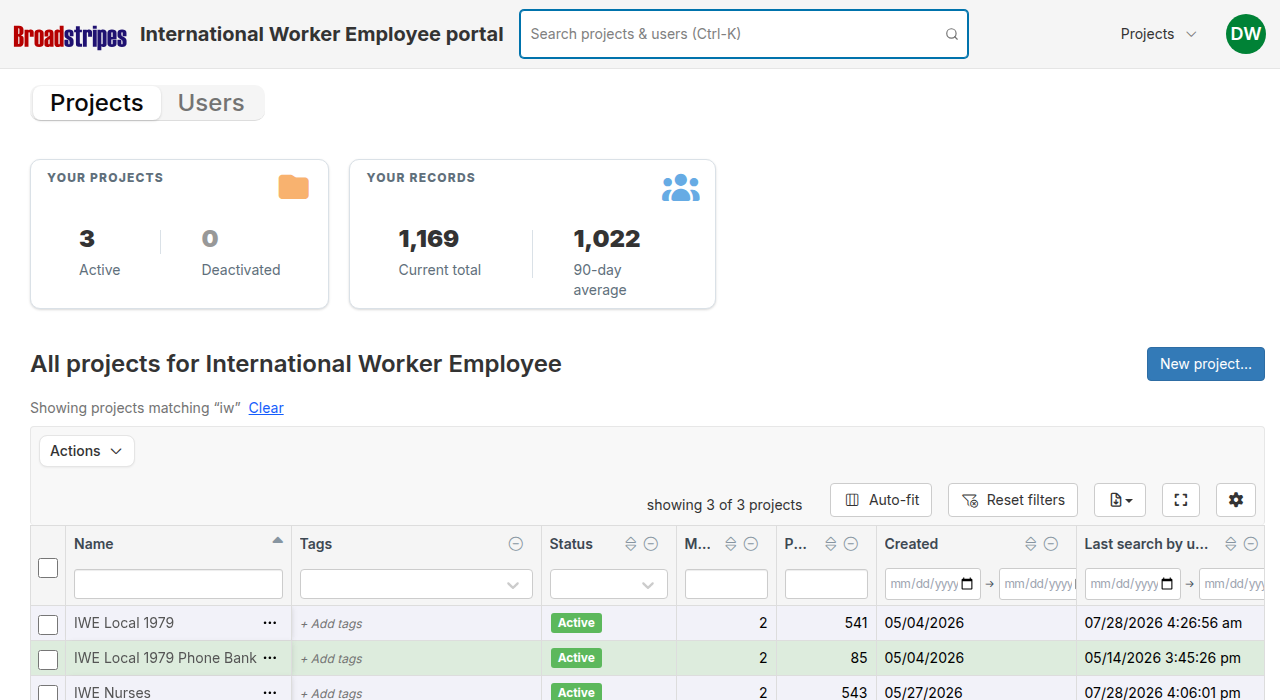Click sort arrows on P... column
Screen dimensions: 1280x700
tap(831, 544)
